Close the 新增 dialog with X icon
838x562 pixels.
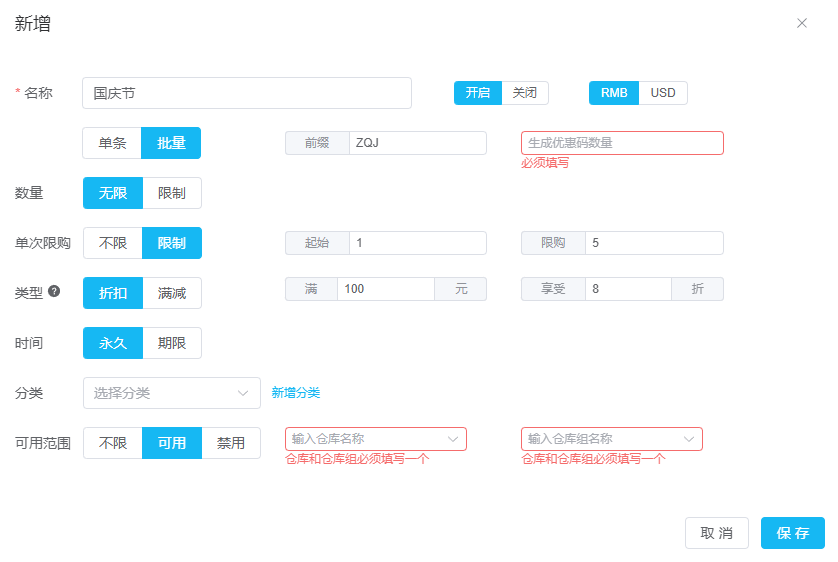coord(801,23)
